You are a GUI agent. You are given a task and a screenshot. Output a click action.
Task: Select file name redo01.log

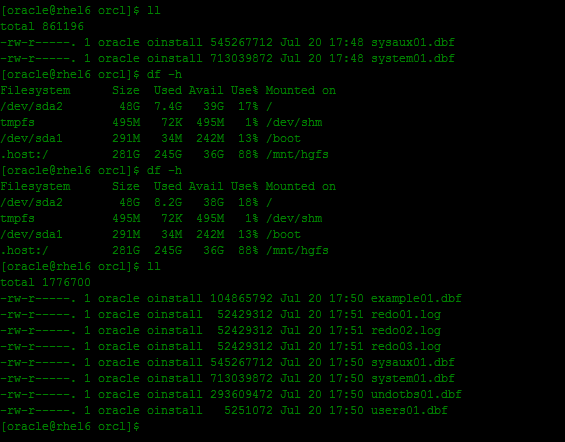(x=406, y=314)
